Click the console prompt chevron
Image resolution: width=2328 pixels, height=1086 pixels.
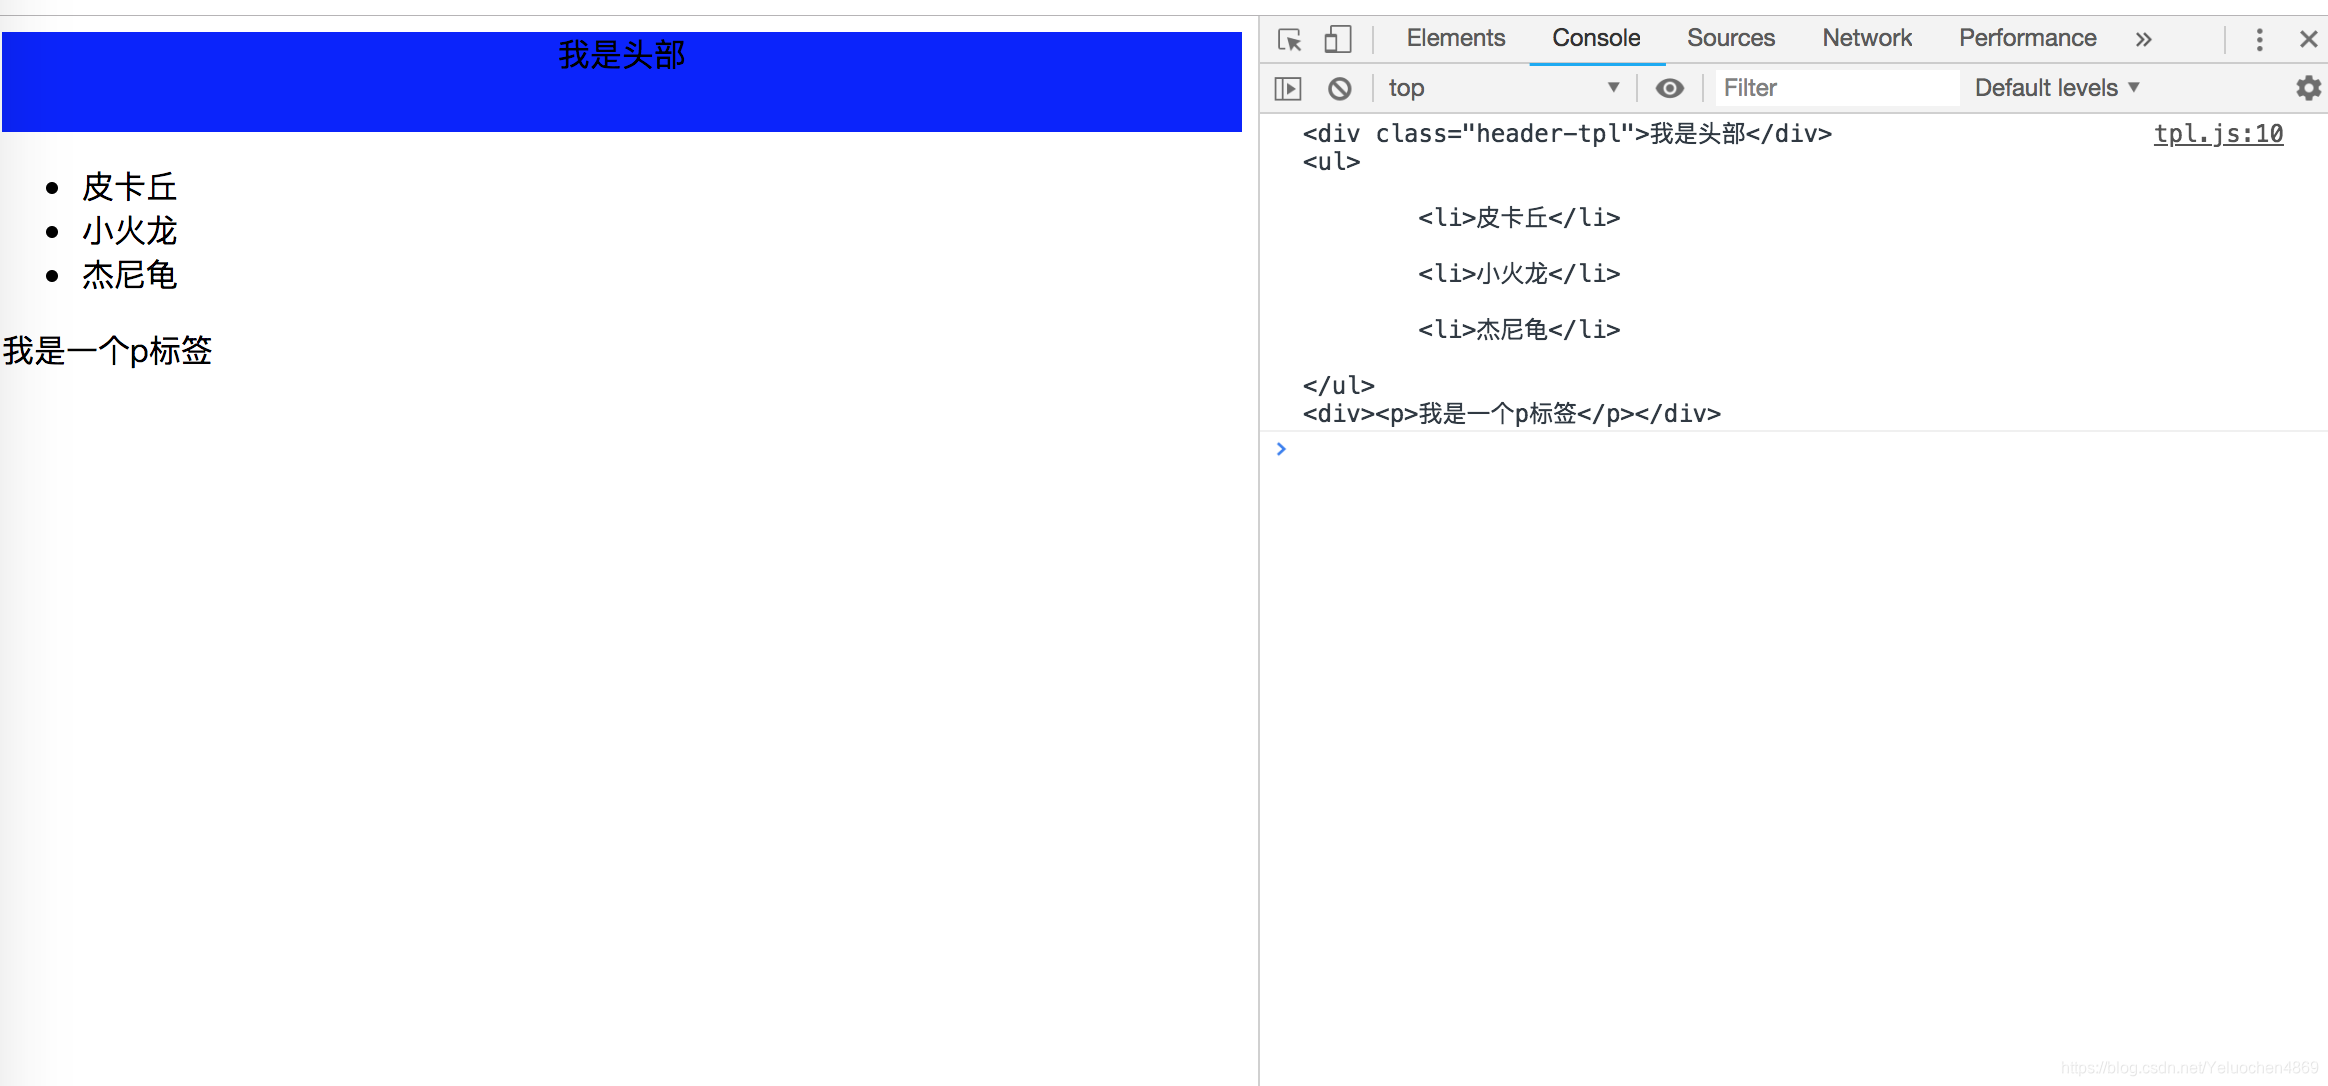(x=1283, y=449)
